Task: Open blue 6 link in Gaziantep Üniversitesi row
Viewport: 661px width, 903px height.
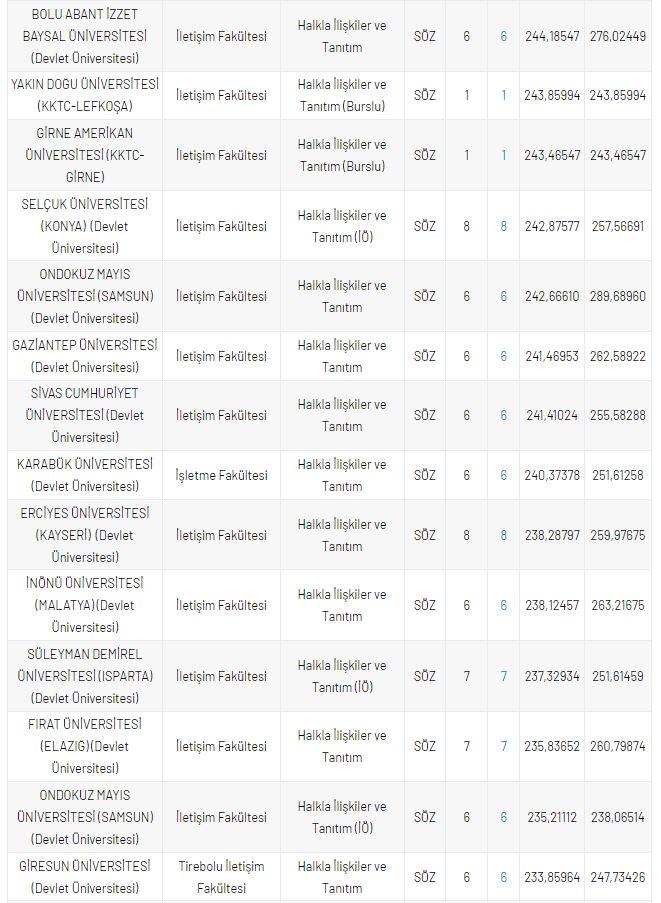Action: click(x=504, y=356)
